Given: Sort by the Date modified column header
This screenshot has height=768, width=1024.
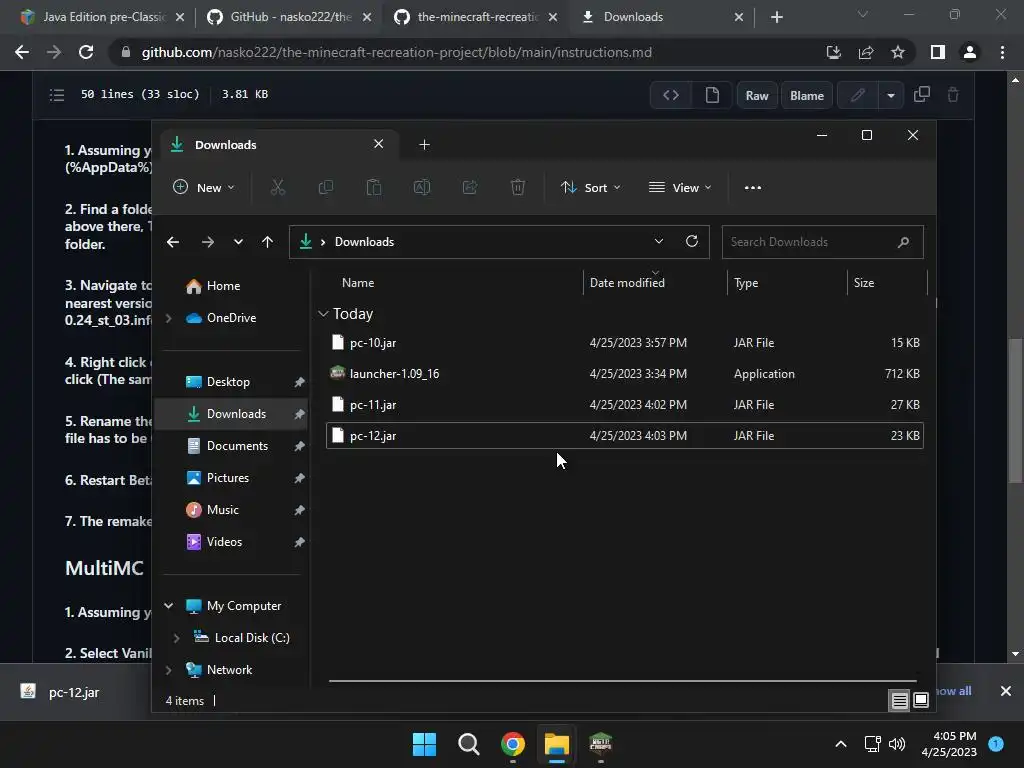Looking at the screenshot, I should point(627,283).
